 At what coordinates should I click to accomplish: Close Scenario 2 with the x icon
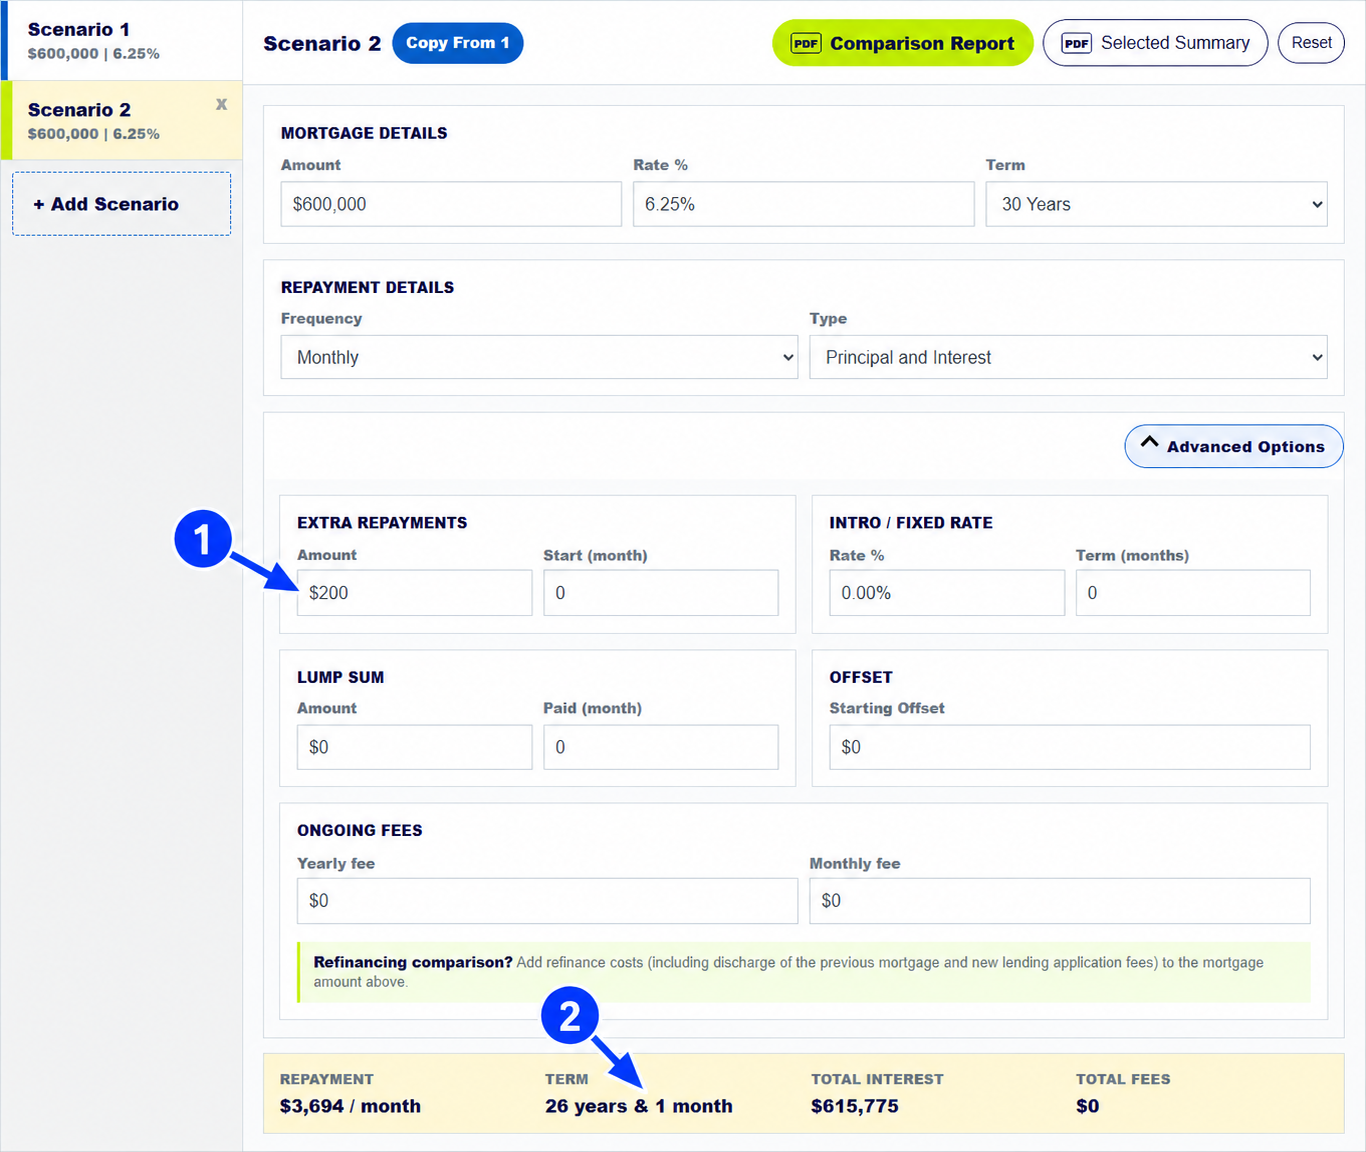(221, 104)
